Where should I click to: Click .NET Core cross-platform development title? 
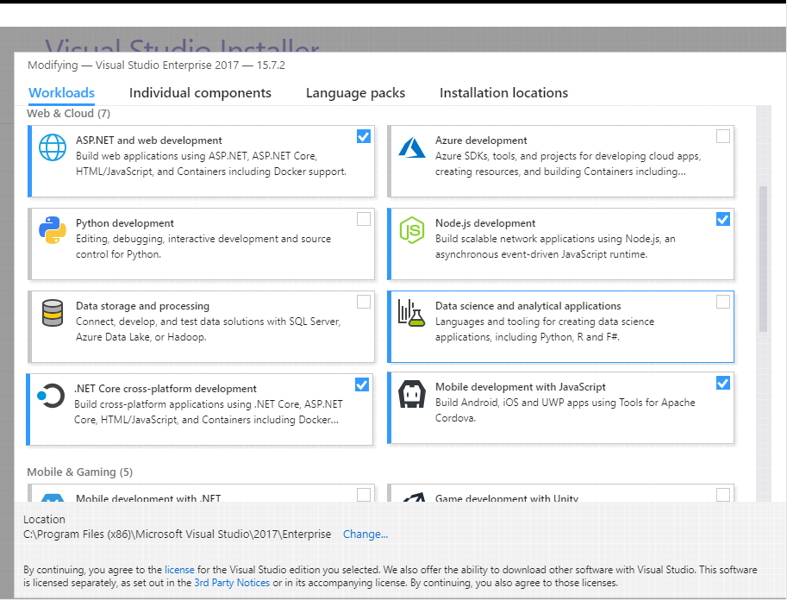tap(165, 389)
